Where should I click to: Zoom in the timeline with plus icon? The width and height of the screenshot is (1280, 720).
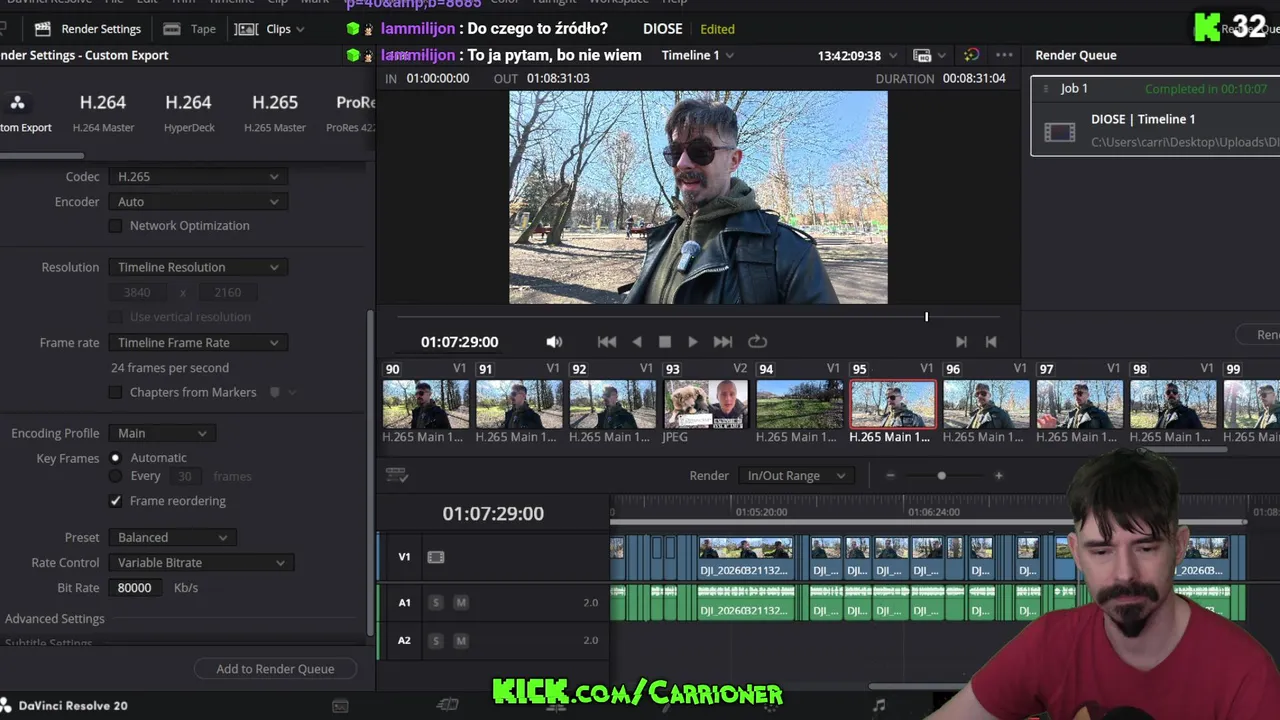tap(998, 476)
